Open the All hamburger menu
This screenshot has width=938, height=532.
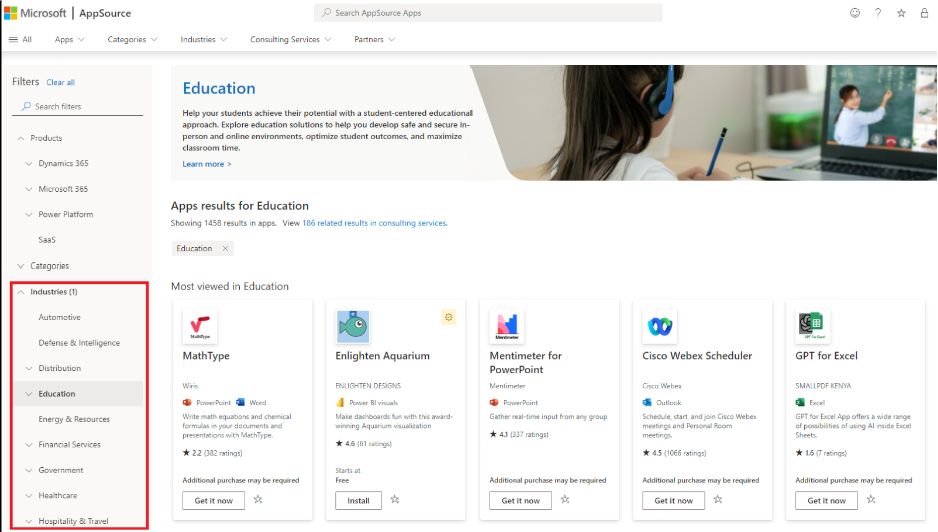[20, 39]
